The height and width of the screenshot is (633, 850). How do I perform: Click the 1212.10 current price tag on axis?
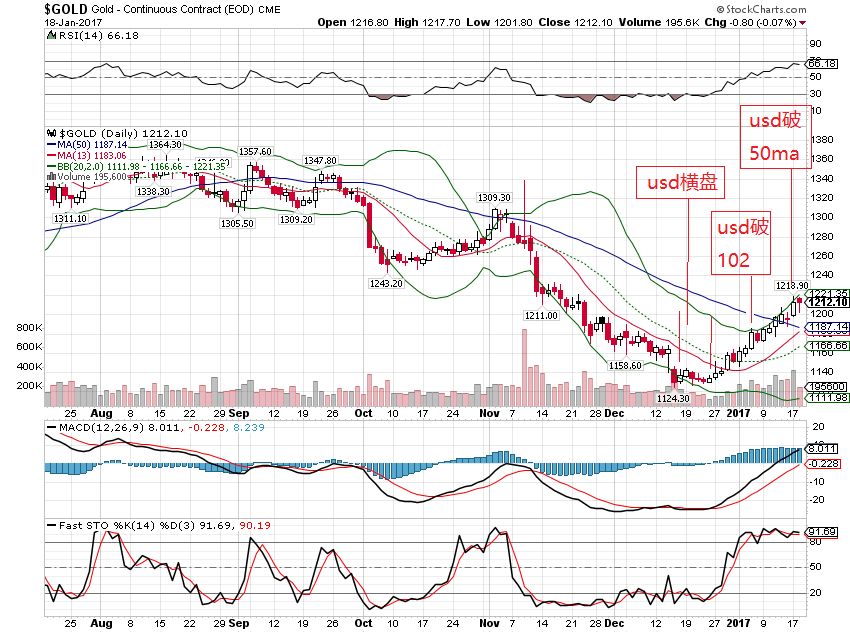coord(828,302)
